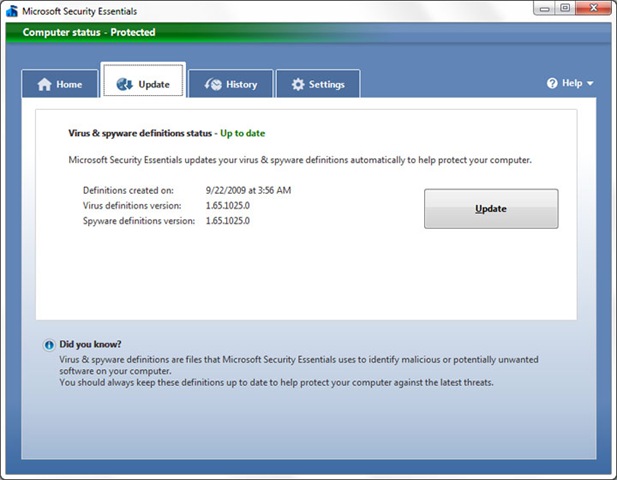Open the Settings tab label
The height and width of the screenshot is (480, 617).
pos(327,85)
